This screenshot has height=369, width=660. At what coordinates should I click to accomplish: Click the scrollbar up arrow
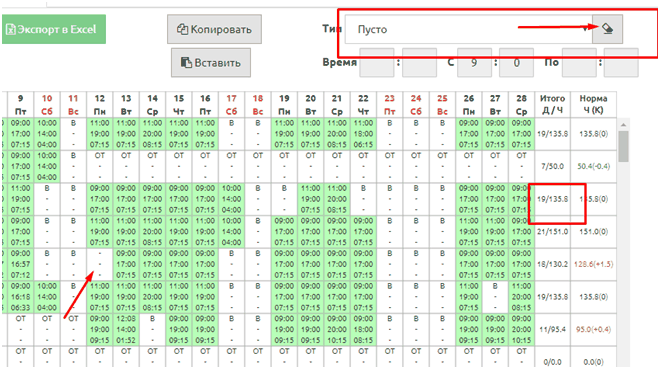(x=623, y=125)
